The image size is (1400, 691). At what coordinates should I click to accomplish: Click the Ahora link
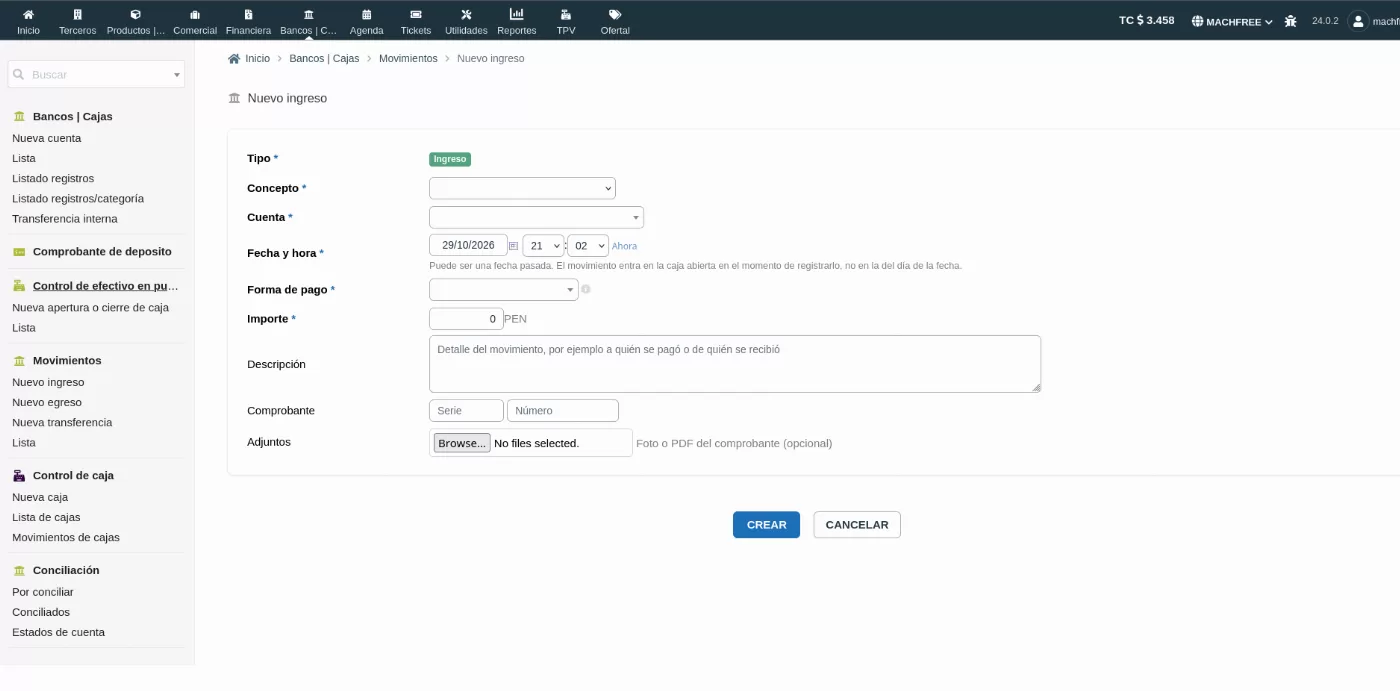pos(624,246)
